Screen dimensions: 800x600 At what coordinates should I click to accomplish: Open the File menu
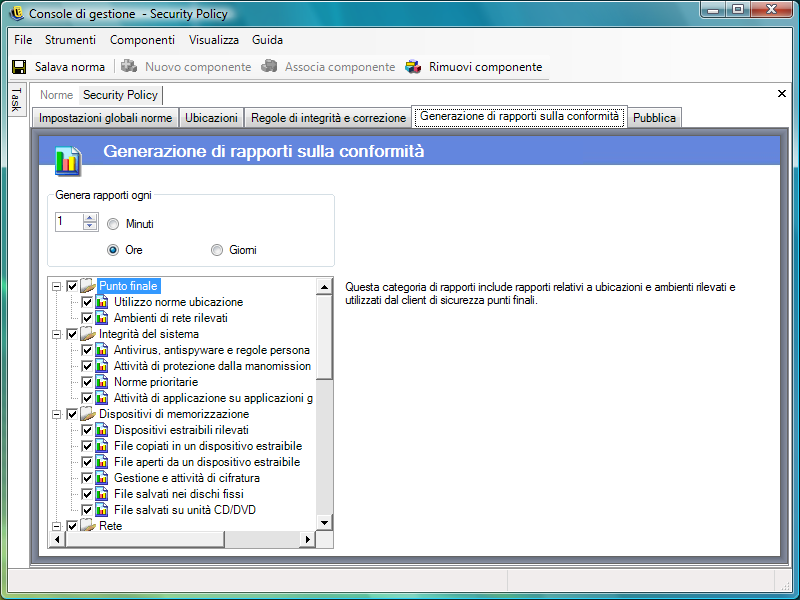point(23,40)
